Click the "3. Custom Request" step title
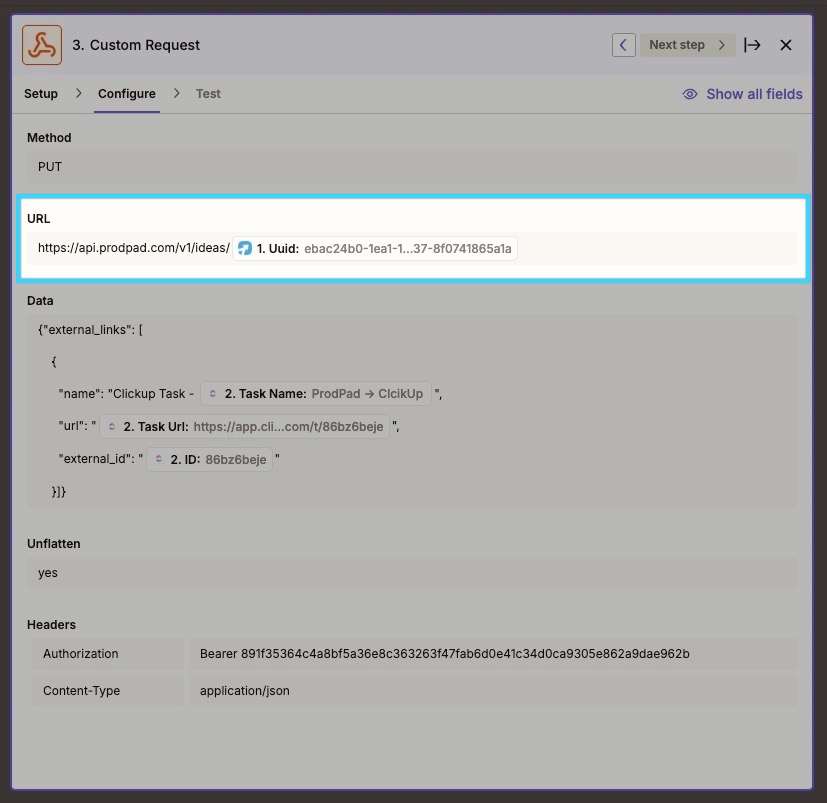Viewport: 827px width, 803px height. click(136, 45)
